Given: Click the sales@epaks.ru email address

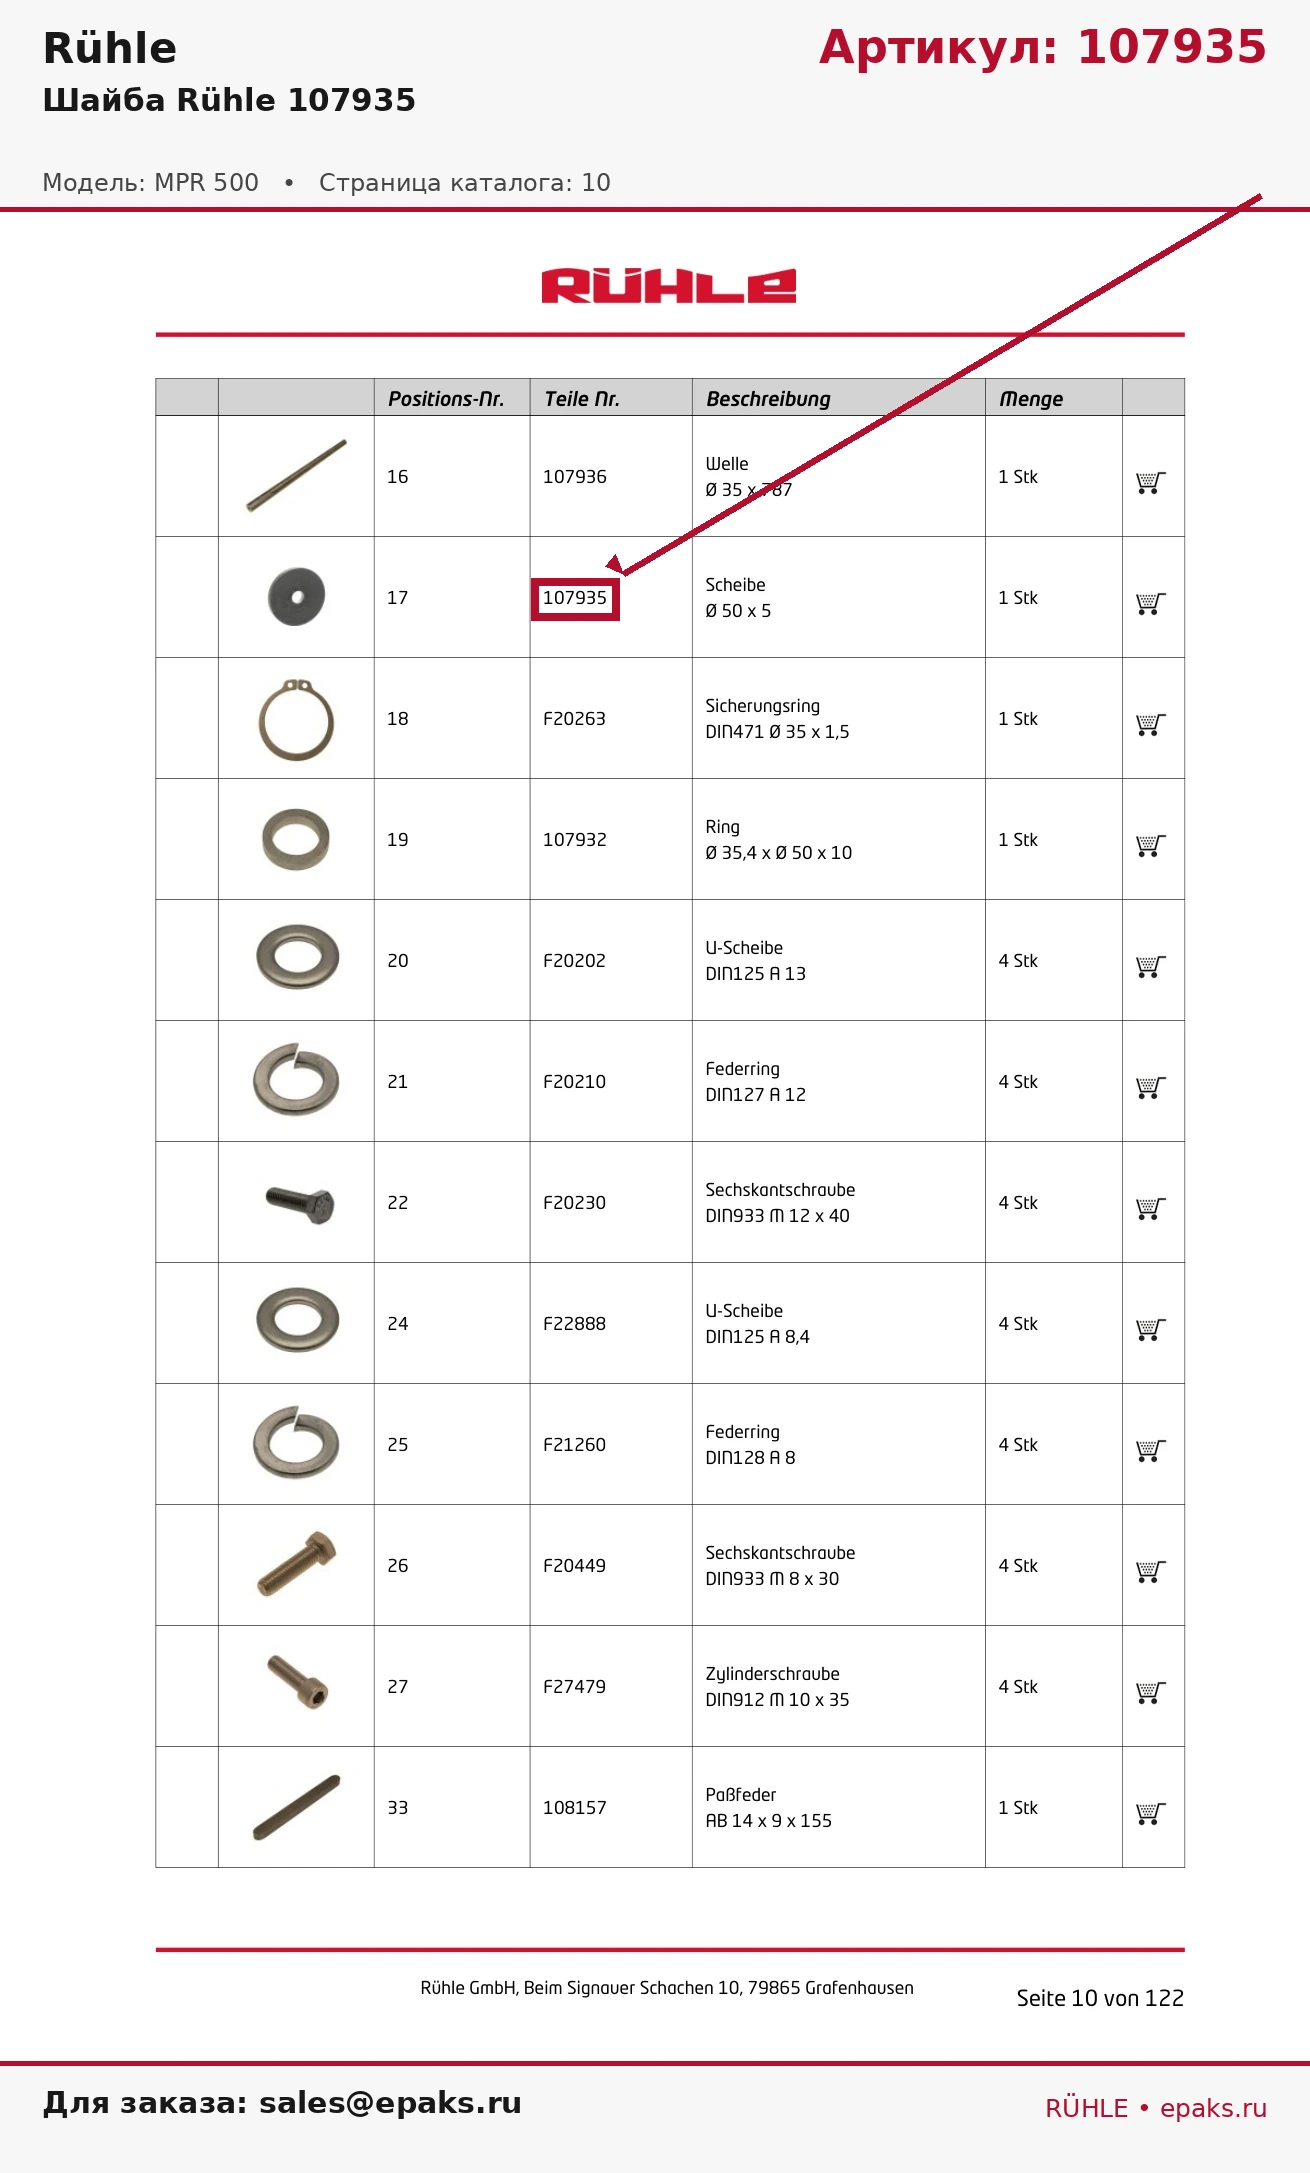Looking at the screenshot, I should point(390,2103).
